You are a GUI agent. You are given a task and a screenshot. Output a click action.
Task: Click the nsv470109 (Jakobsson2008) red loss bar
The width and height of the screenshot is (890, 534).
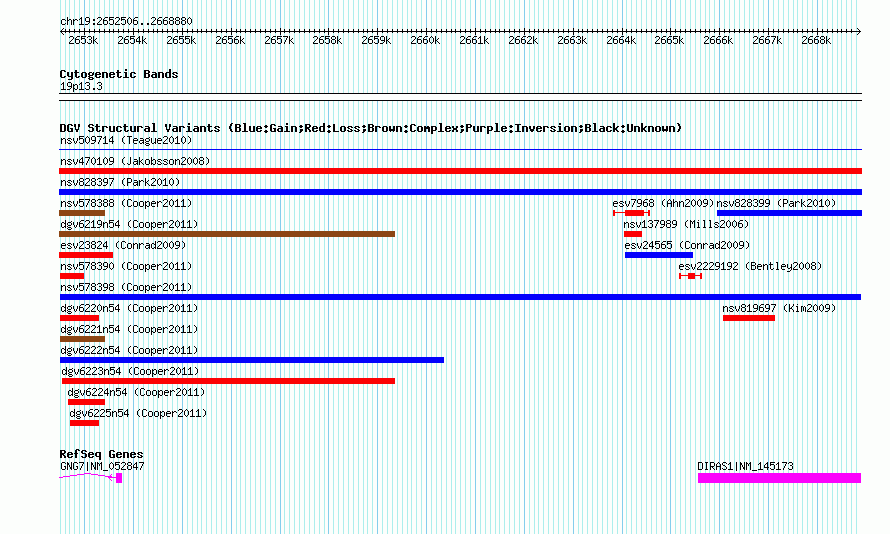click(x=460, y=171)
